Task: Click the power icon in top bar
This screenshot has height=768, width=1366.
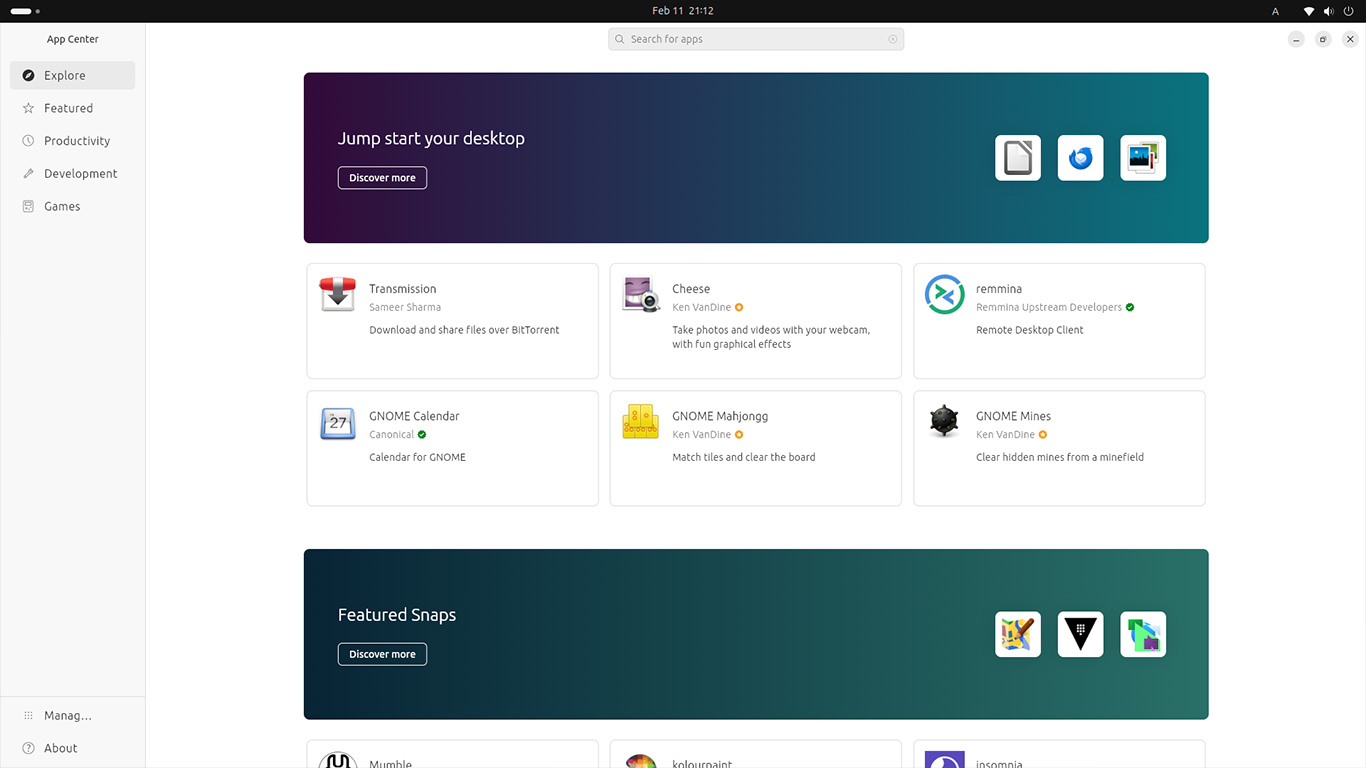Action: [1349, 11]
